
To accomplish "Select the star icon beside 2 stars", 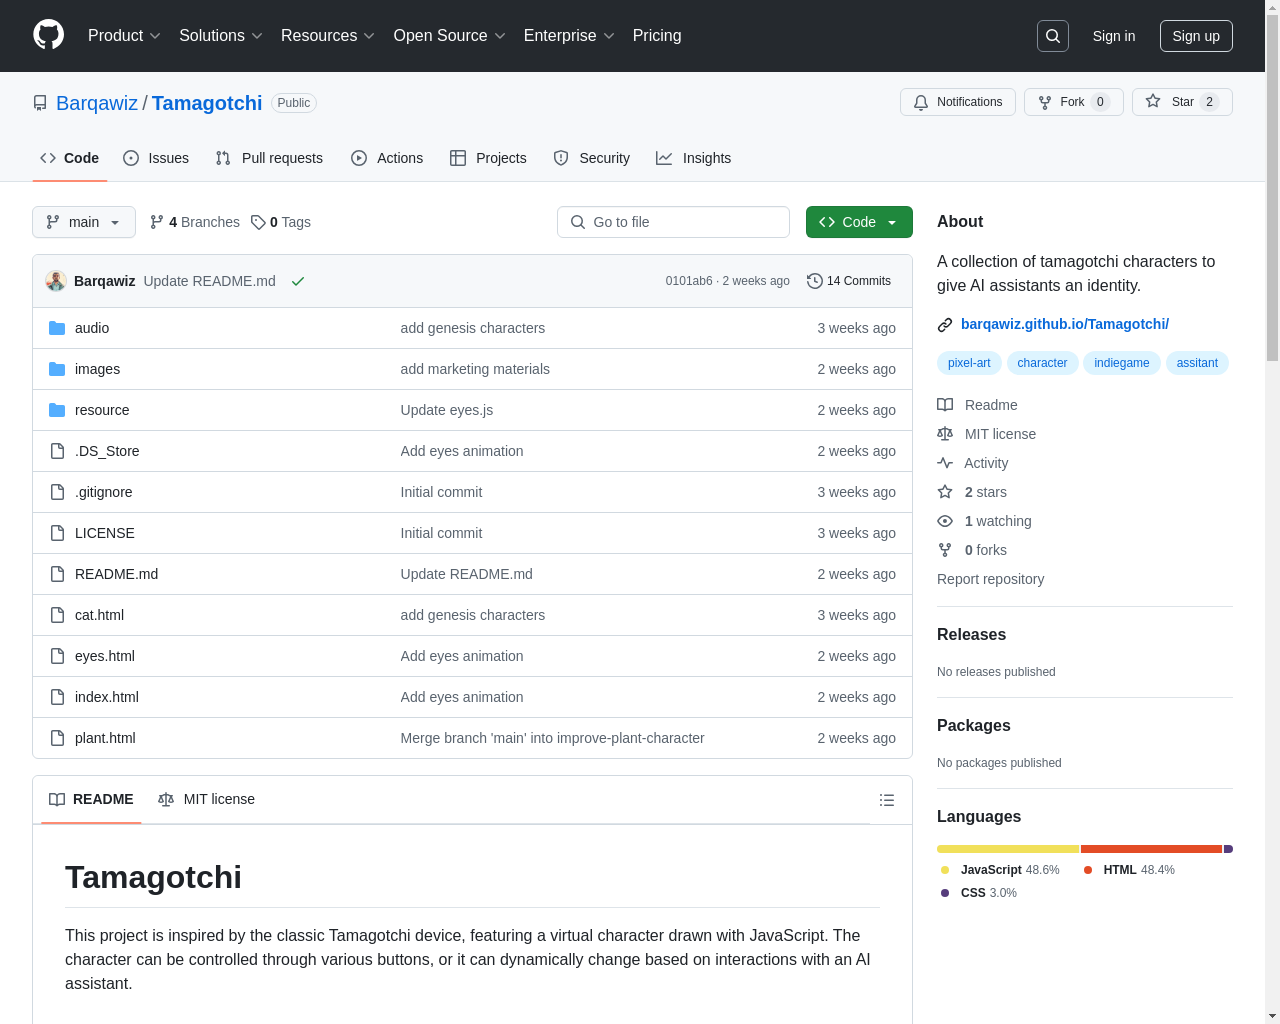I will point(945,492).
